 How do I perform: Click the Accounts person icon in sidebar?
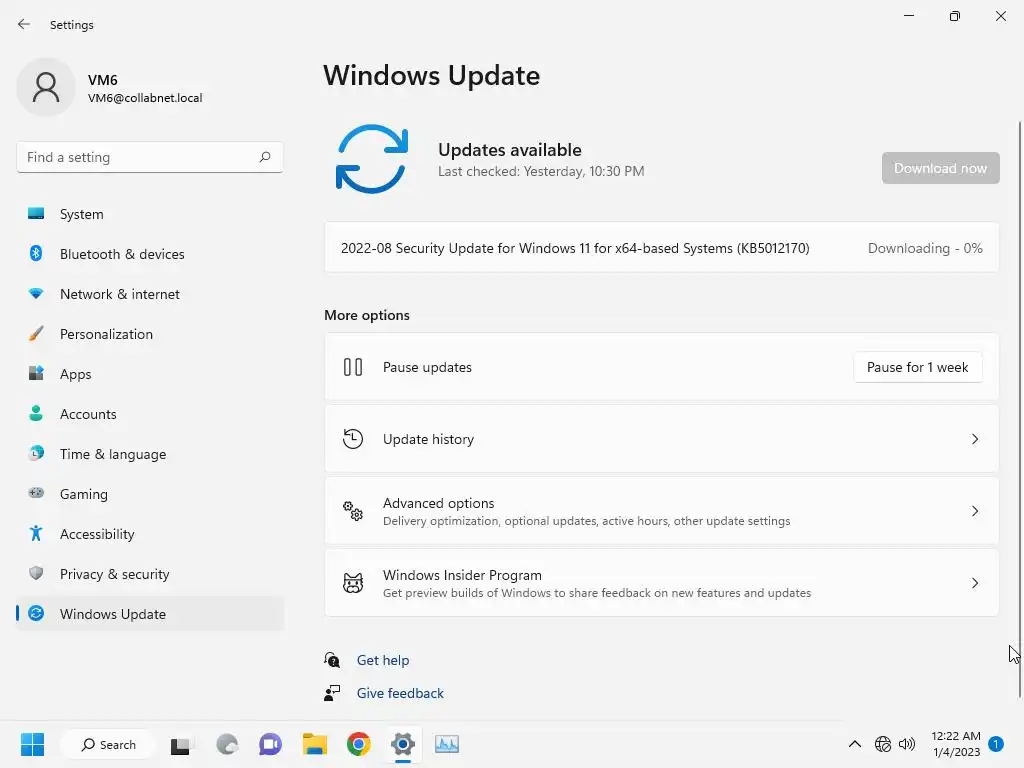[x=36, y=413]
